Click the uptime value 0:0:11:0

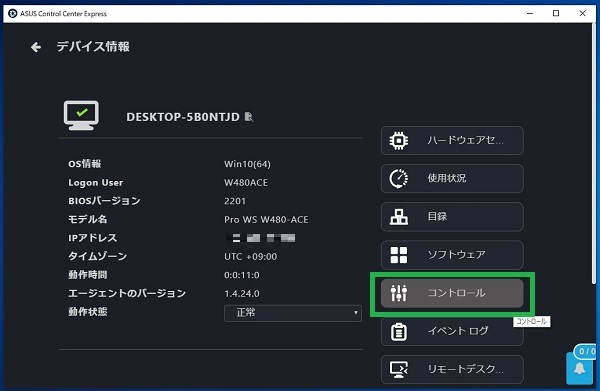click(x=241, y=275)
